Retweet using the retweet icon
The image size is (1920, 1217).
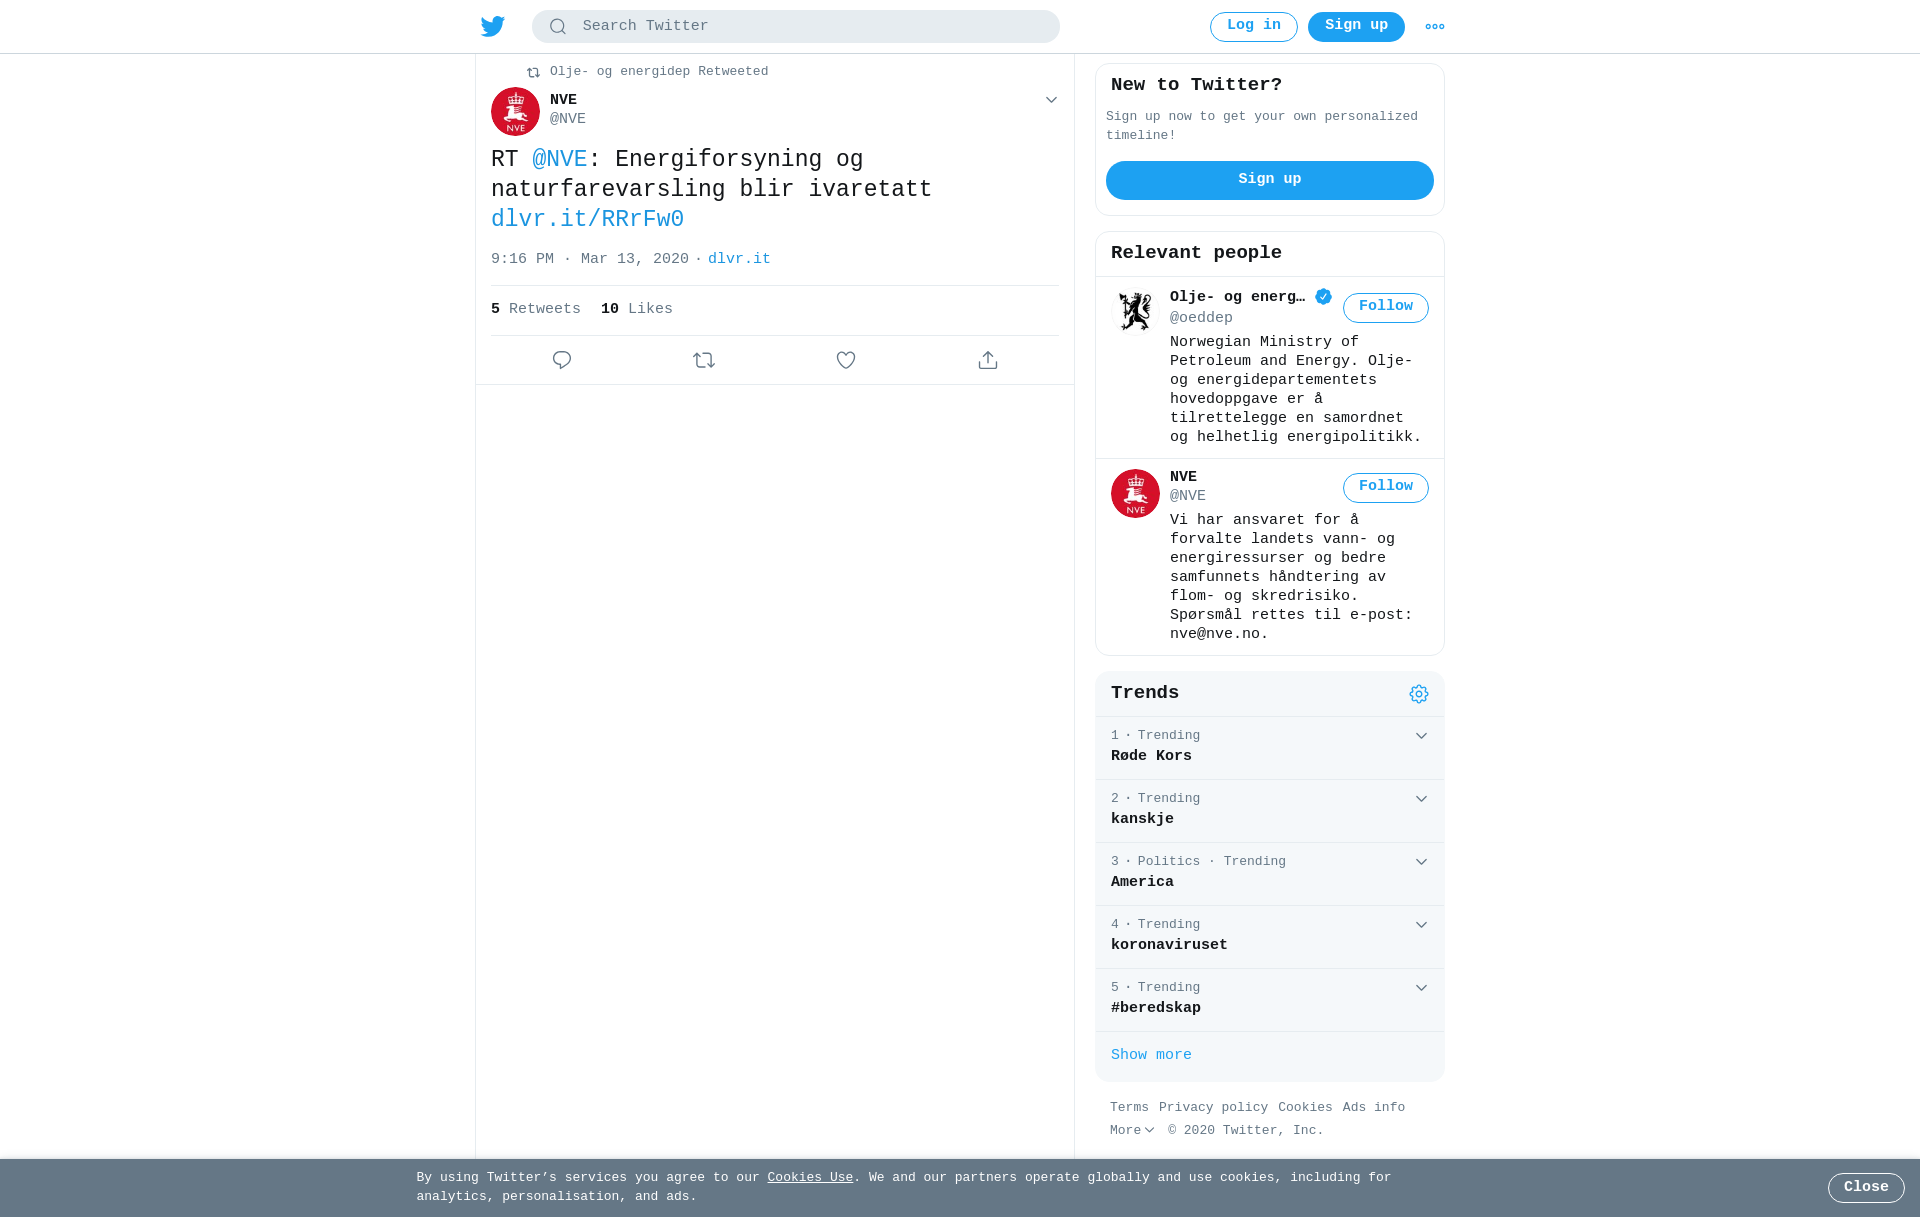click(x=704, y=360)
